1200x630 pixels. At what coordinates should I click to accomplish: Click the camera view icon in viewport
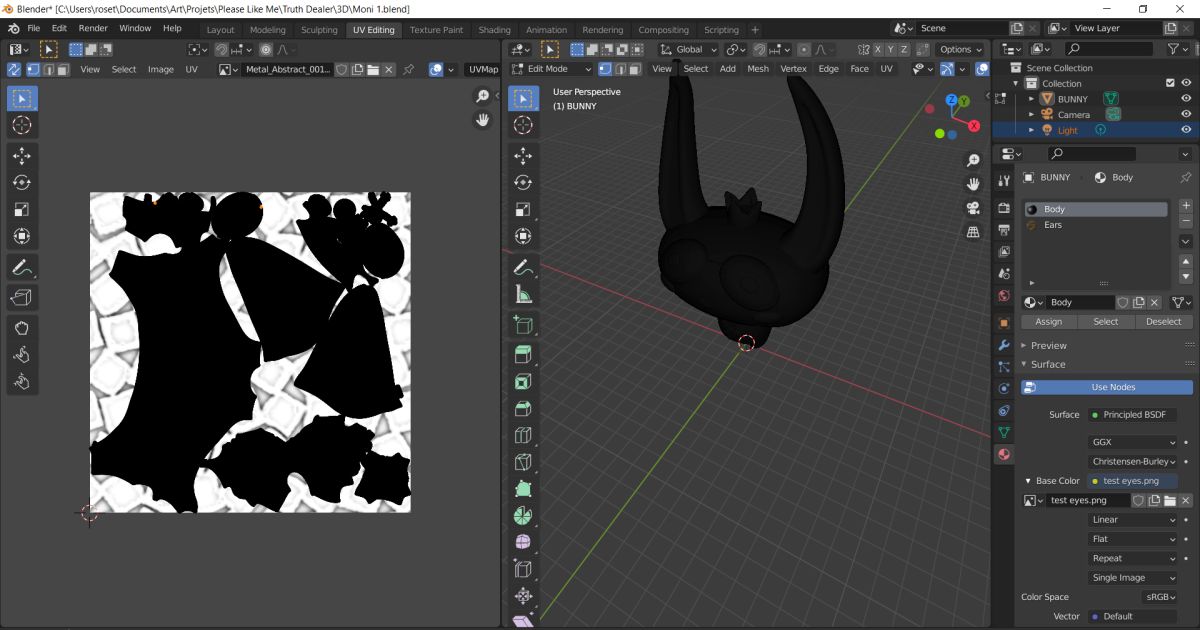tap(973, 208)
